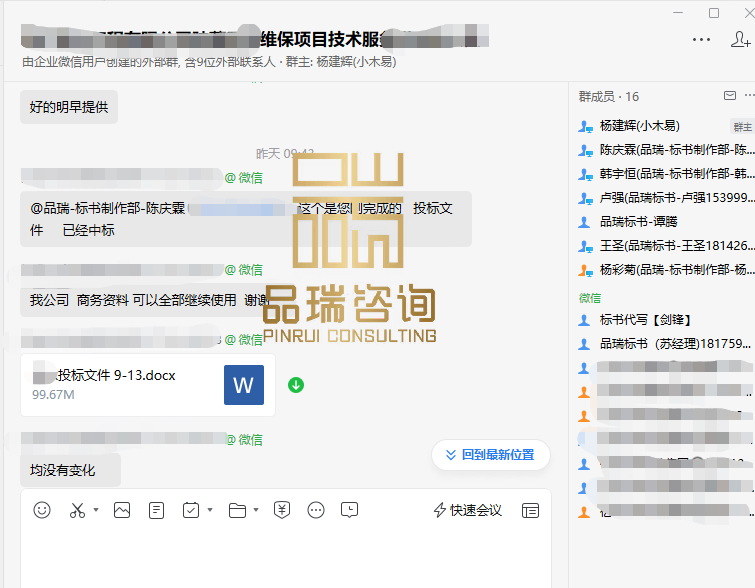Open the emoji picker in chat toolbar
Screen dimensions: 755x588
coord(42,510)
